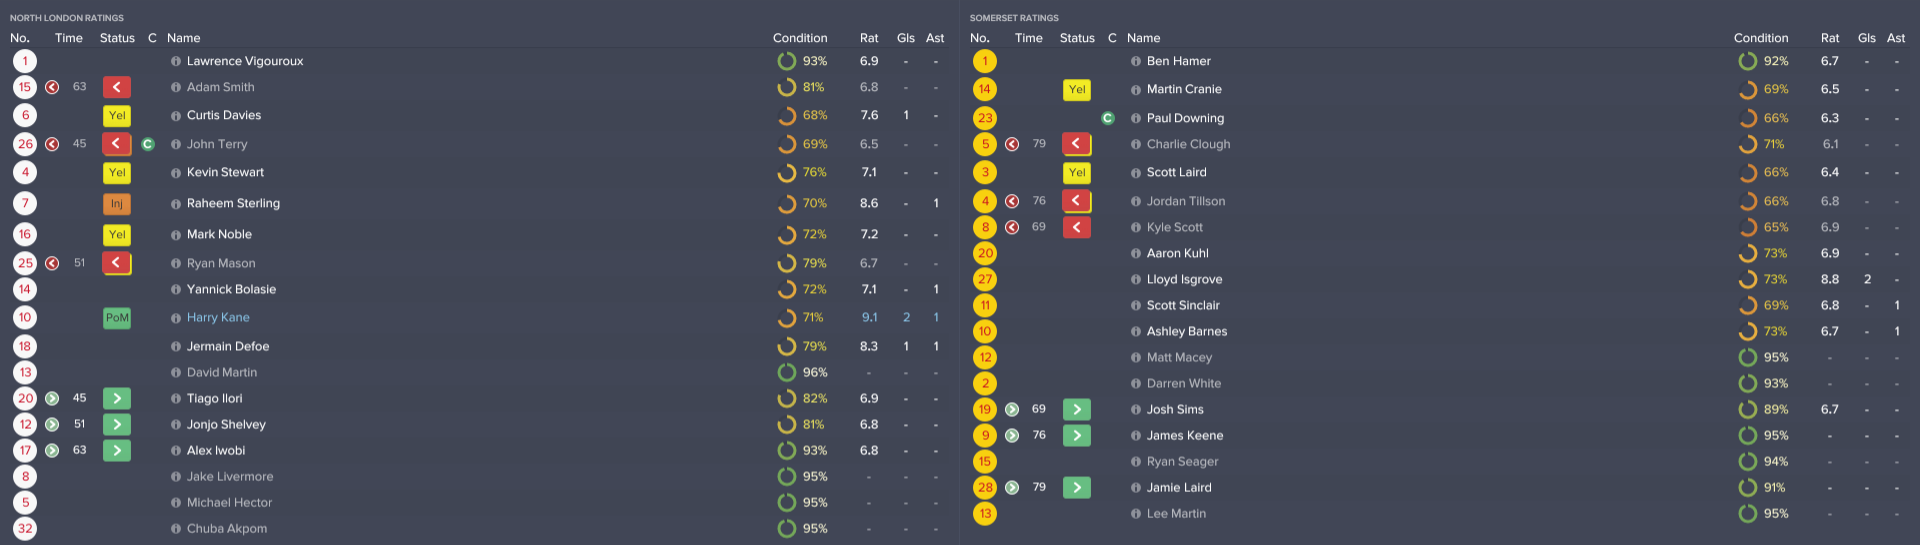This screenshot has width=1920, height=545.
Task: Click Tiago Ilori's green substituted-on arrow
Action: 117,398
